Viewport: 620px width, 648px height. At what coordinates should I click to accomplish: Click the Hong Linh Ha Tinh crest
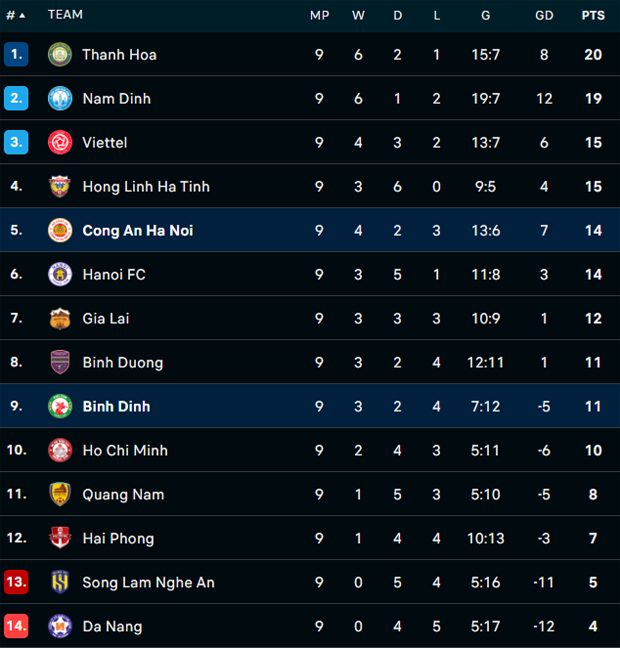(60, 187)
